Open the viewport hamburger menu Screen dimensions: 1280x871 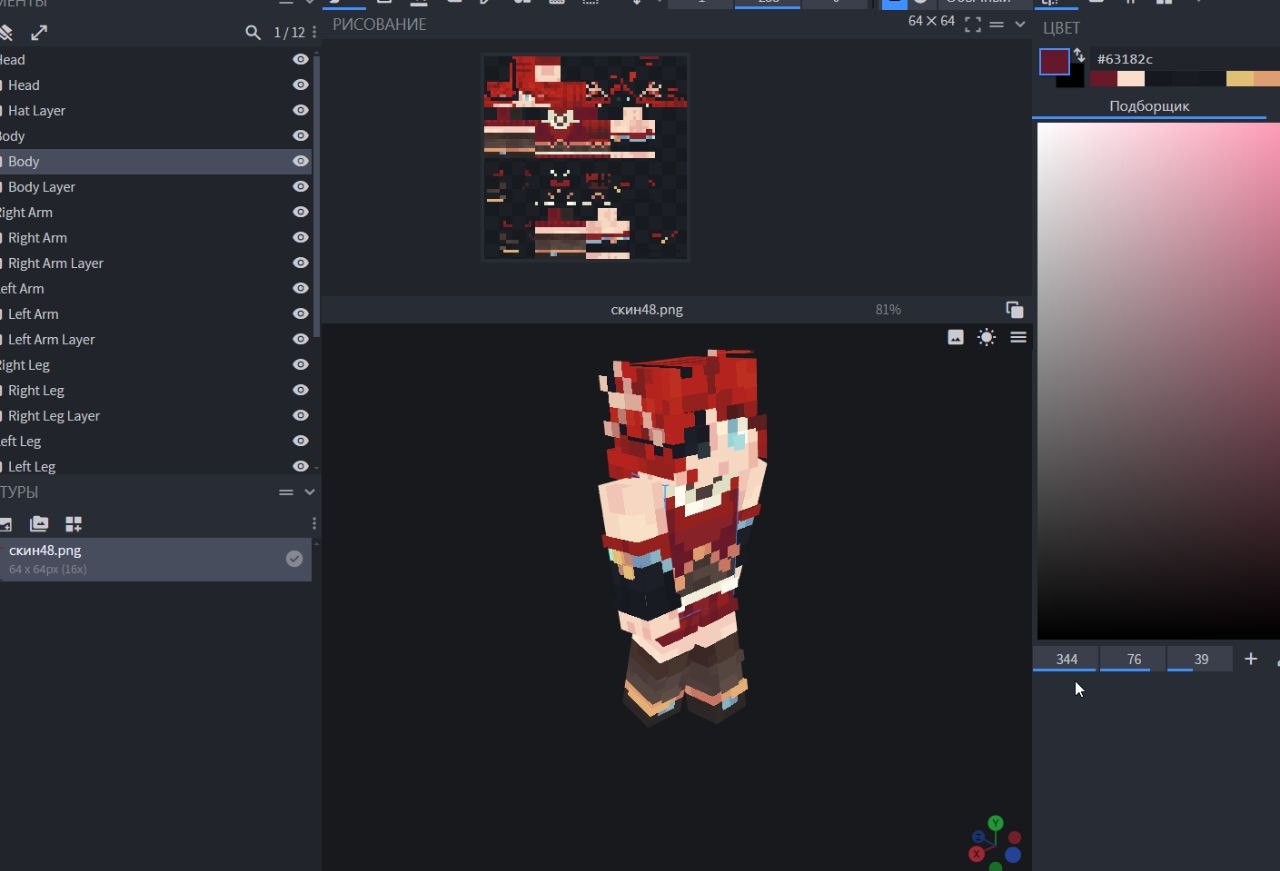(1018, 338)
